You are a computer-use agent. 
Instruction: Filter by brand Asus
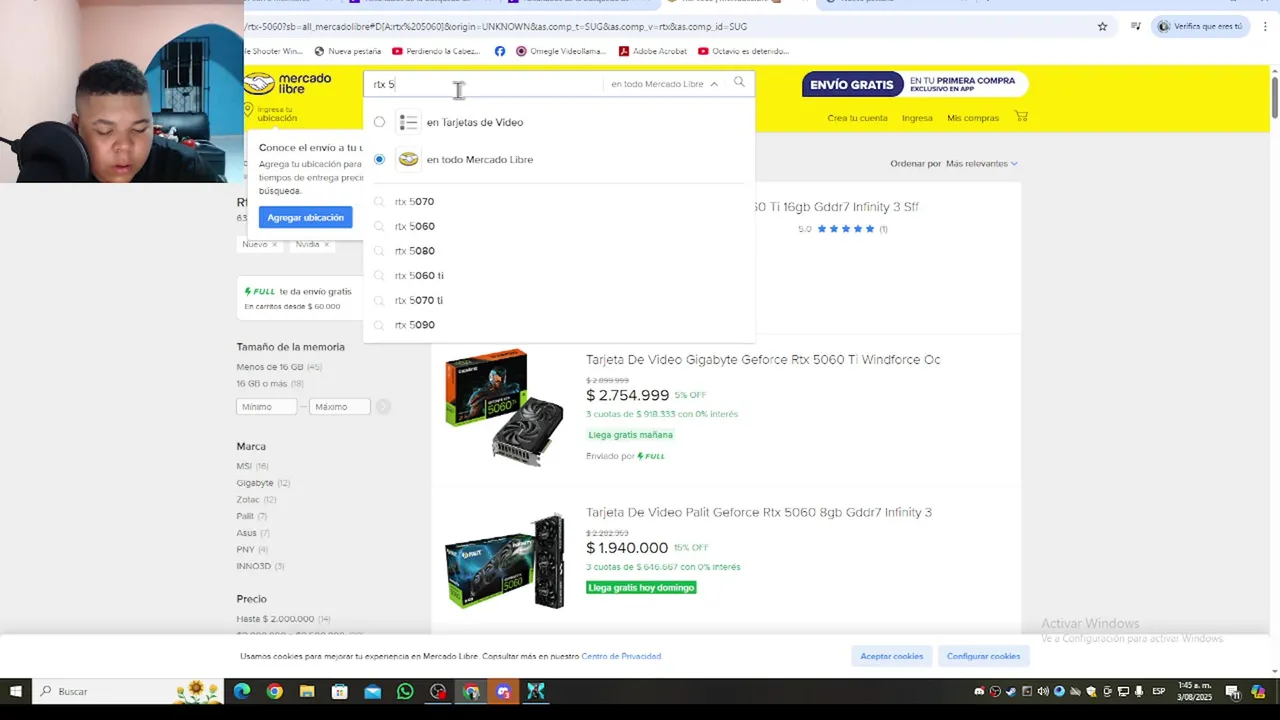(x=253, y=533)
